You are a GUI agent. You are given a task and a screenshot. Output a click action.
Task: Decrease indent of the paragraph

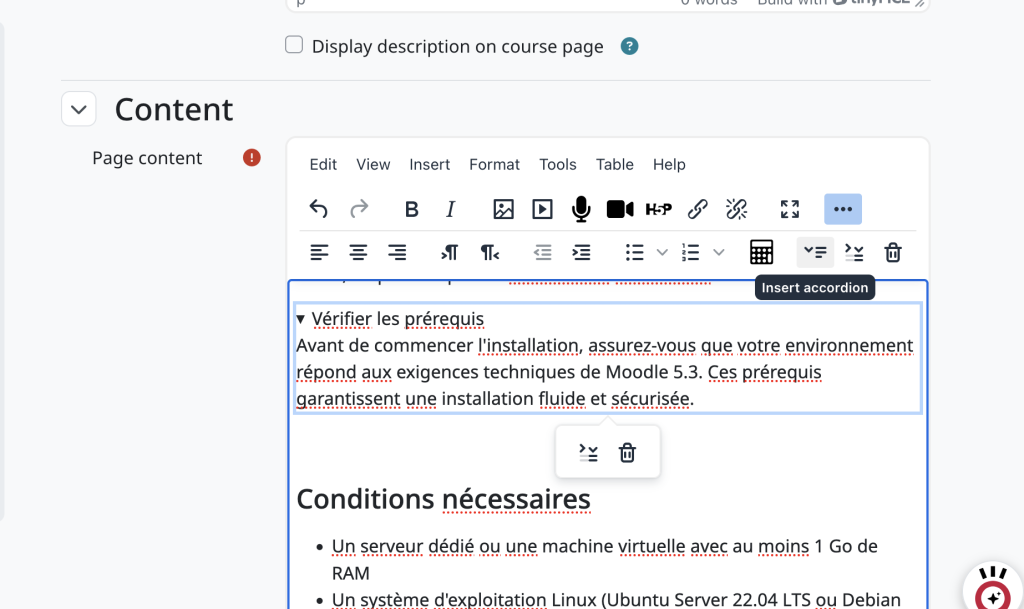(x=542, y=252)
